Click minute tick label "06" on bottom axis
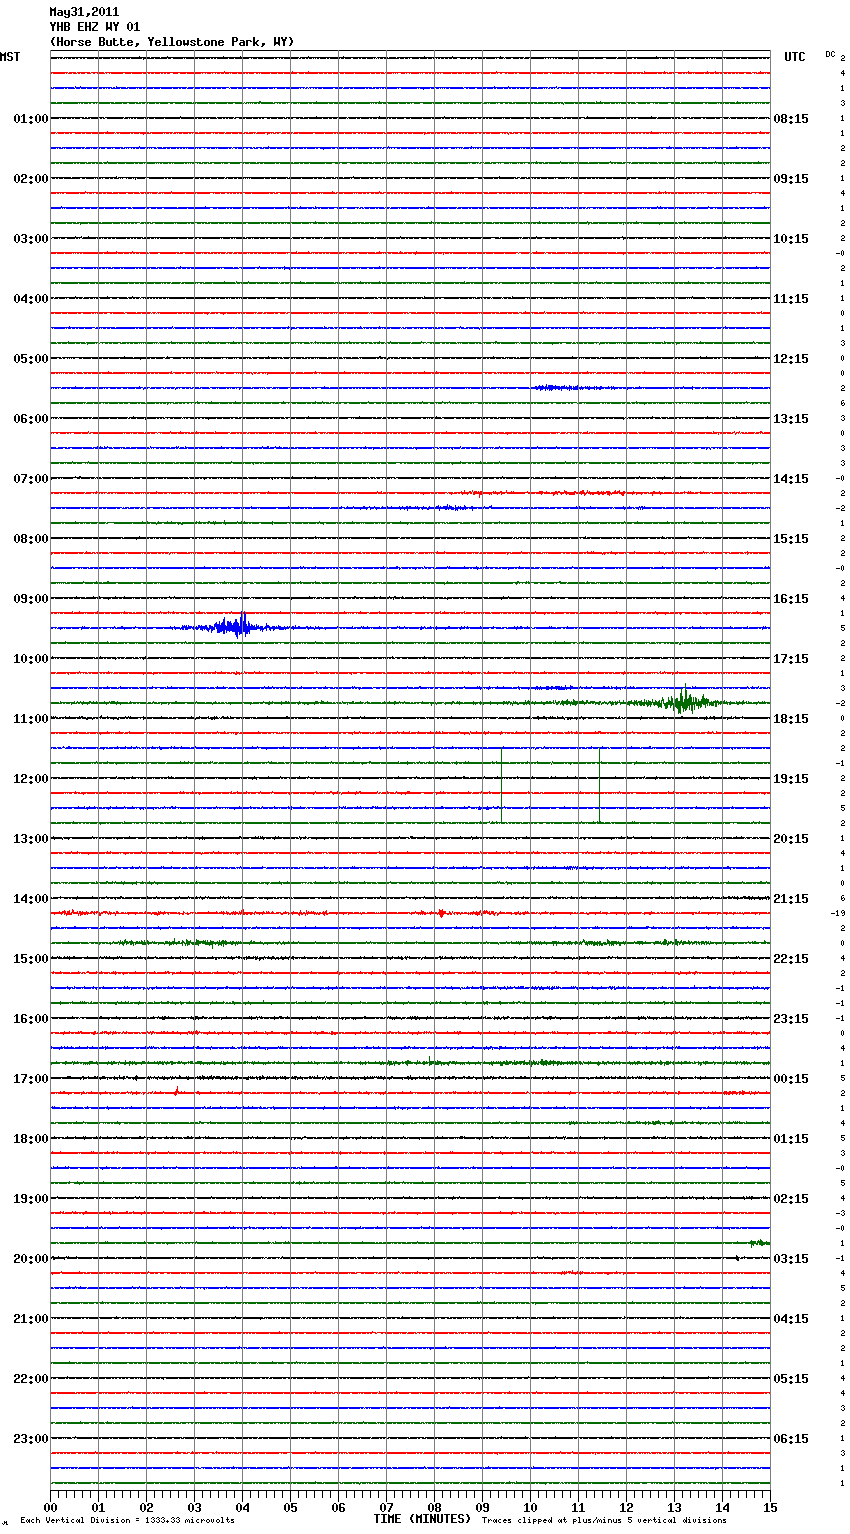Image resolution: width=850 pixels, height=1534 pixels. [339, 1507]
